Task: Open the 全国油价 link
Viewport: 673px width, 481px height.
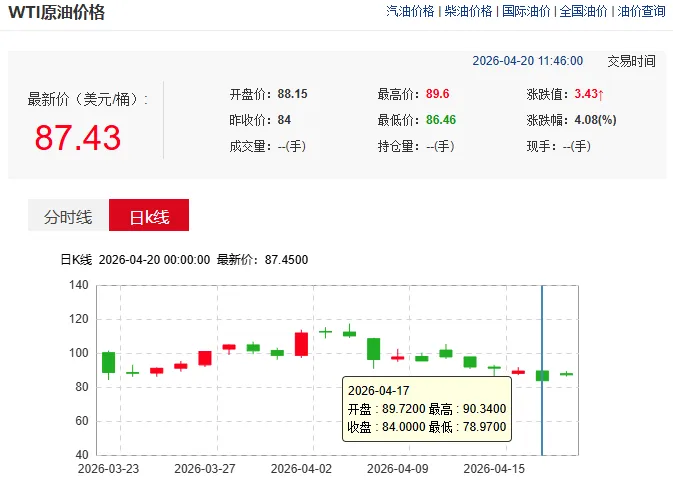Action: [583, 11]
